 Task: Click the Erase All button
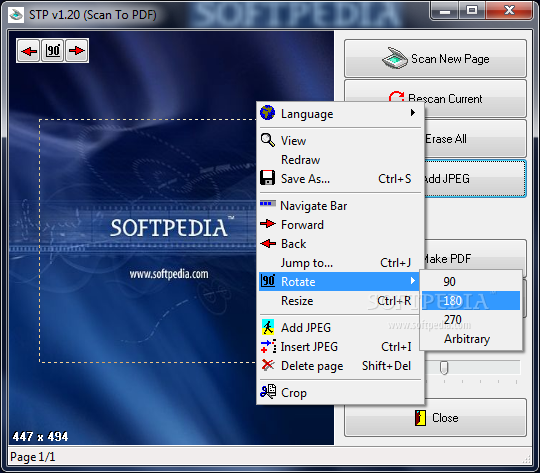pos(475,139)
